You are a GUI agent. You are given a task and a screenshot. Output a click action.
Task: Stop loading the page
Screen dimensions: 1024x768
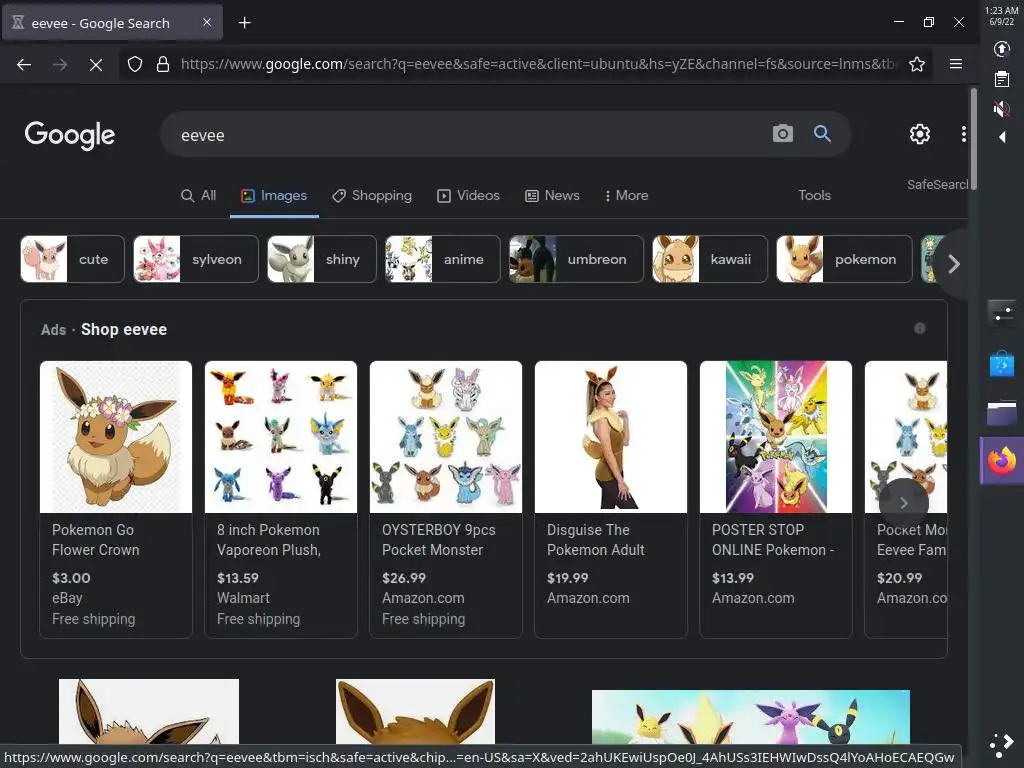point(95,64)
